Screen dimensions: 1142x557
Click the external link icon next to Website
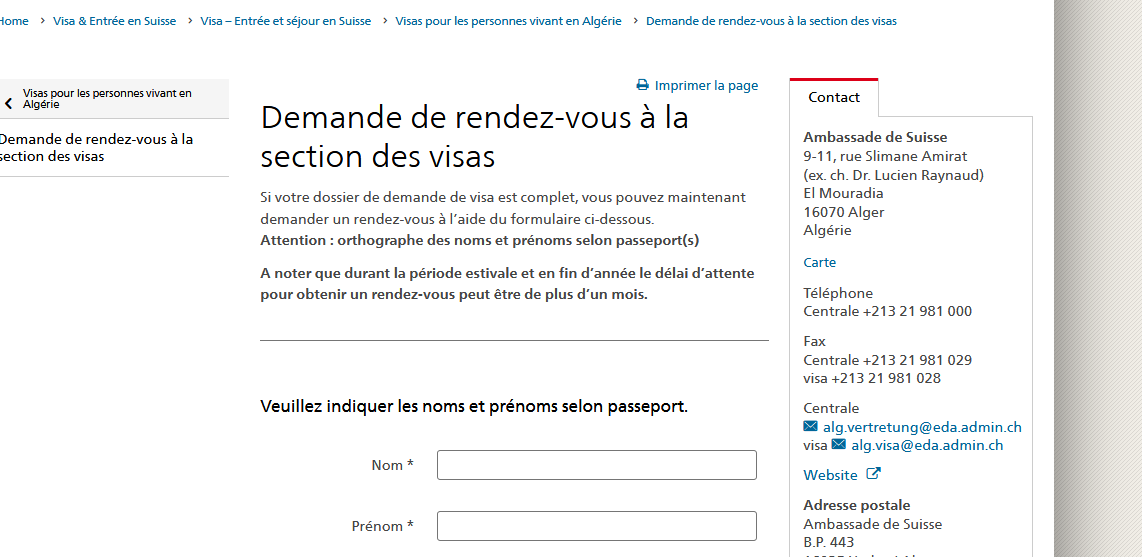tap(873, 474)
